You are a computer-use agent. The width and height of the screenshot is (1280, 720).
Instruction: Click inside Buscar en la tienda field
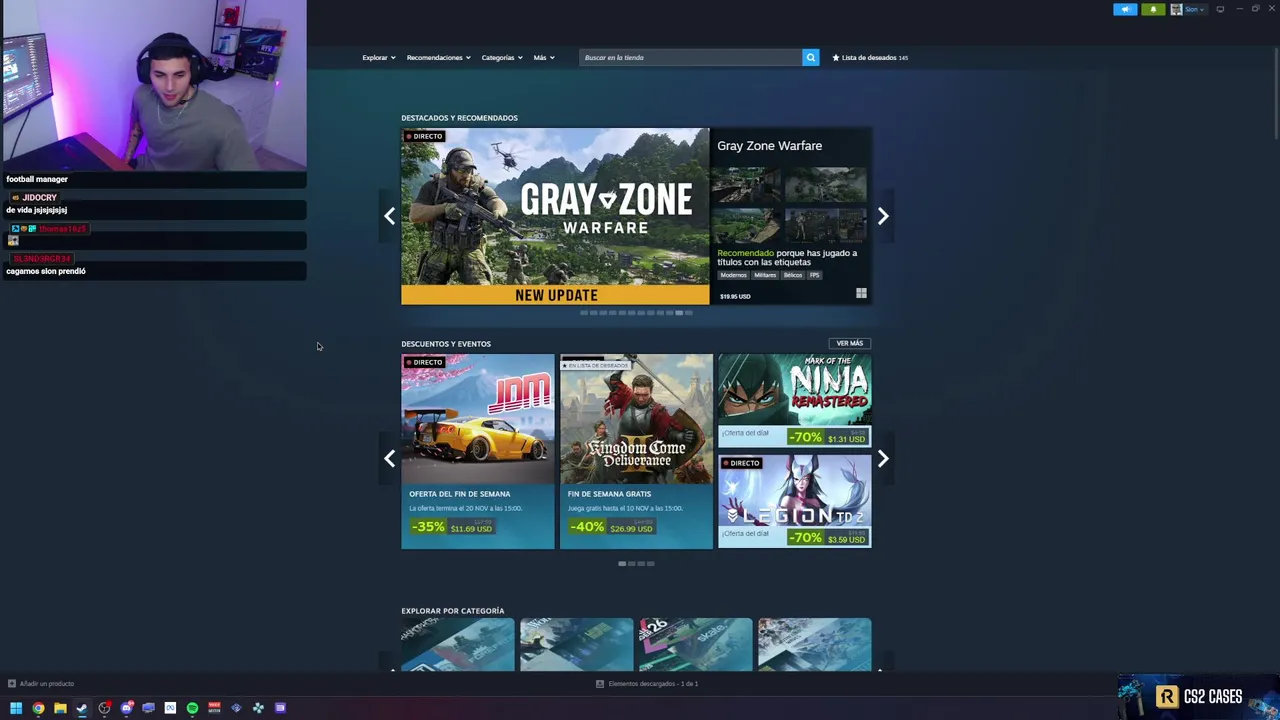click(690, 57)
